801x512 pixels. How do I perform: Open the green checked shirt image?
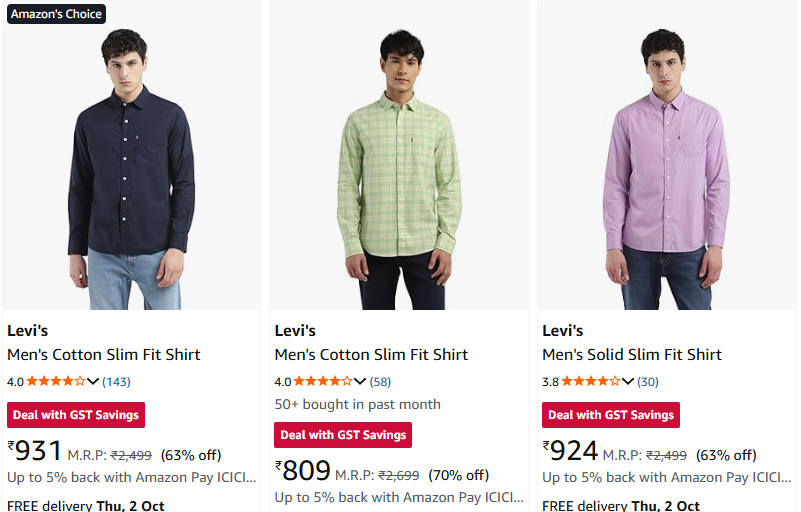click(x=399, y=160)
